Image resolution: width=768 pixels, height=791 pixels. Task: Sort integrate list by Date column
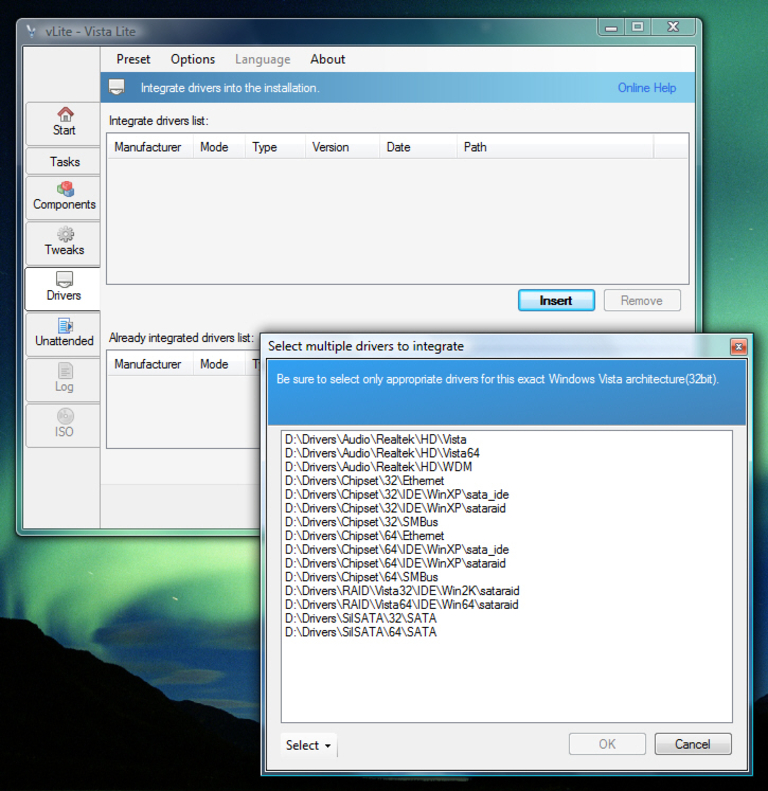418,147
